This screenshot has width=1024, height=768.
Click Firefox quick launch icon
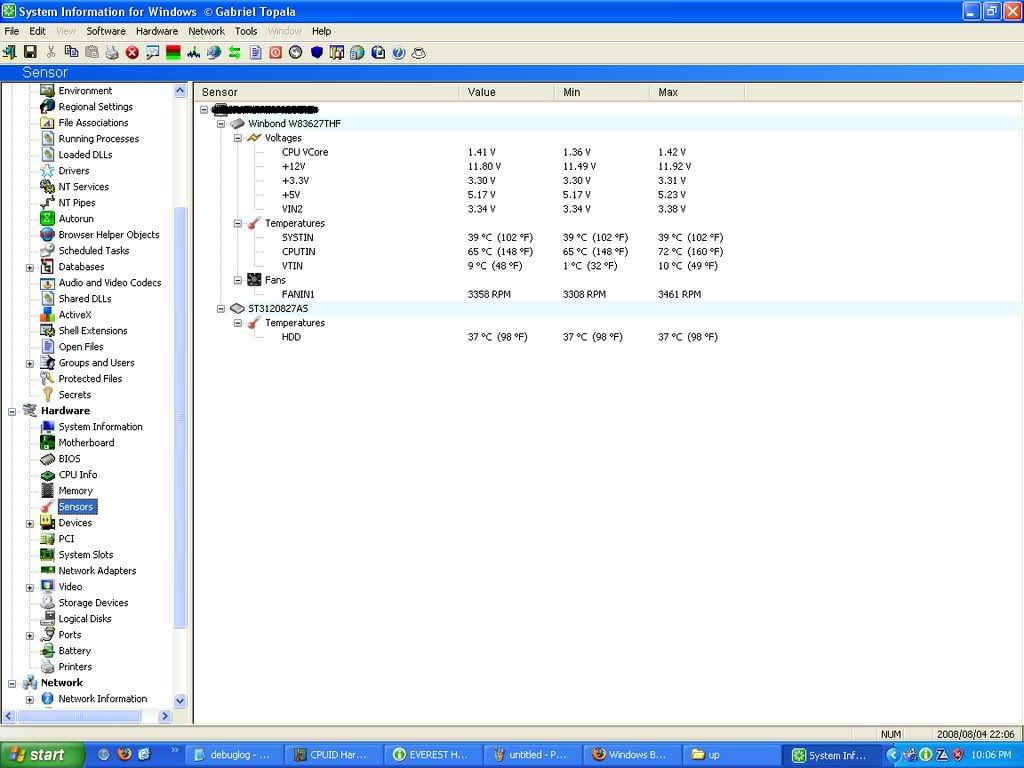(x=124, y=754)
